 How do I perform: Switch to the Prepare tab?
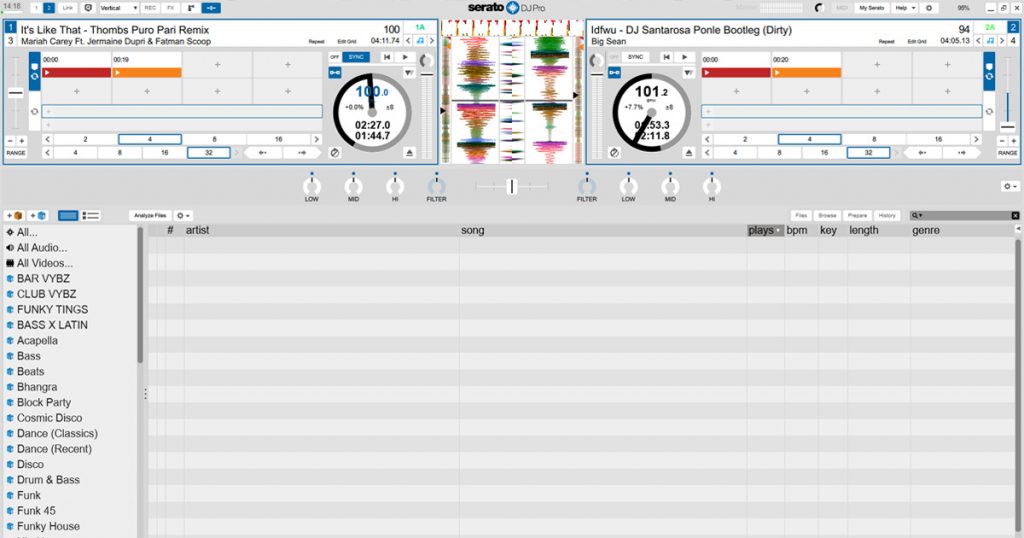point(857,215)
